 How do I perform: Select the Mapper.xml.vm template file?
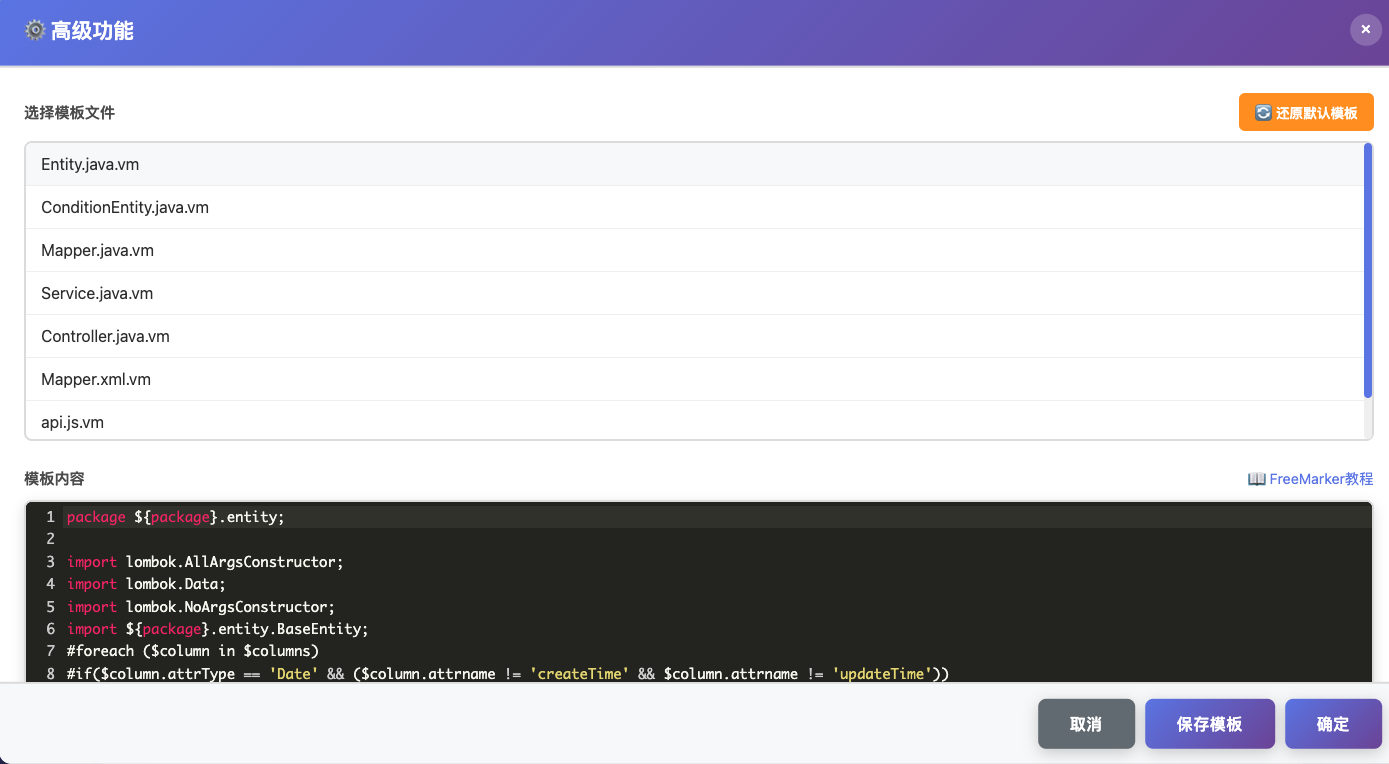click(96, 379)
